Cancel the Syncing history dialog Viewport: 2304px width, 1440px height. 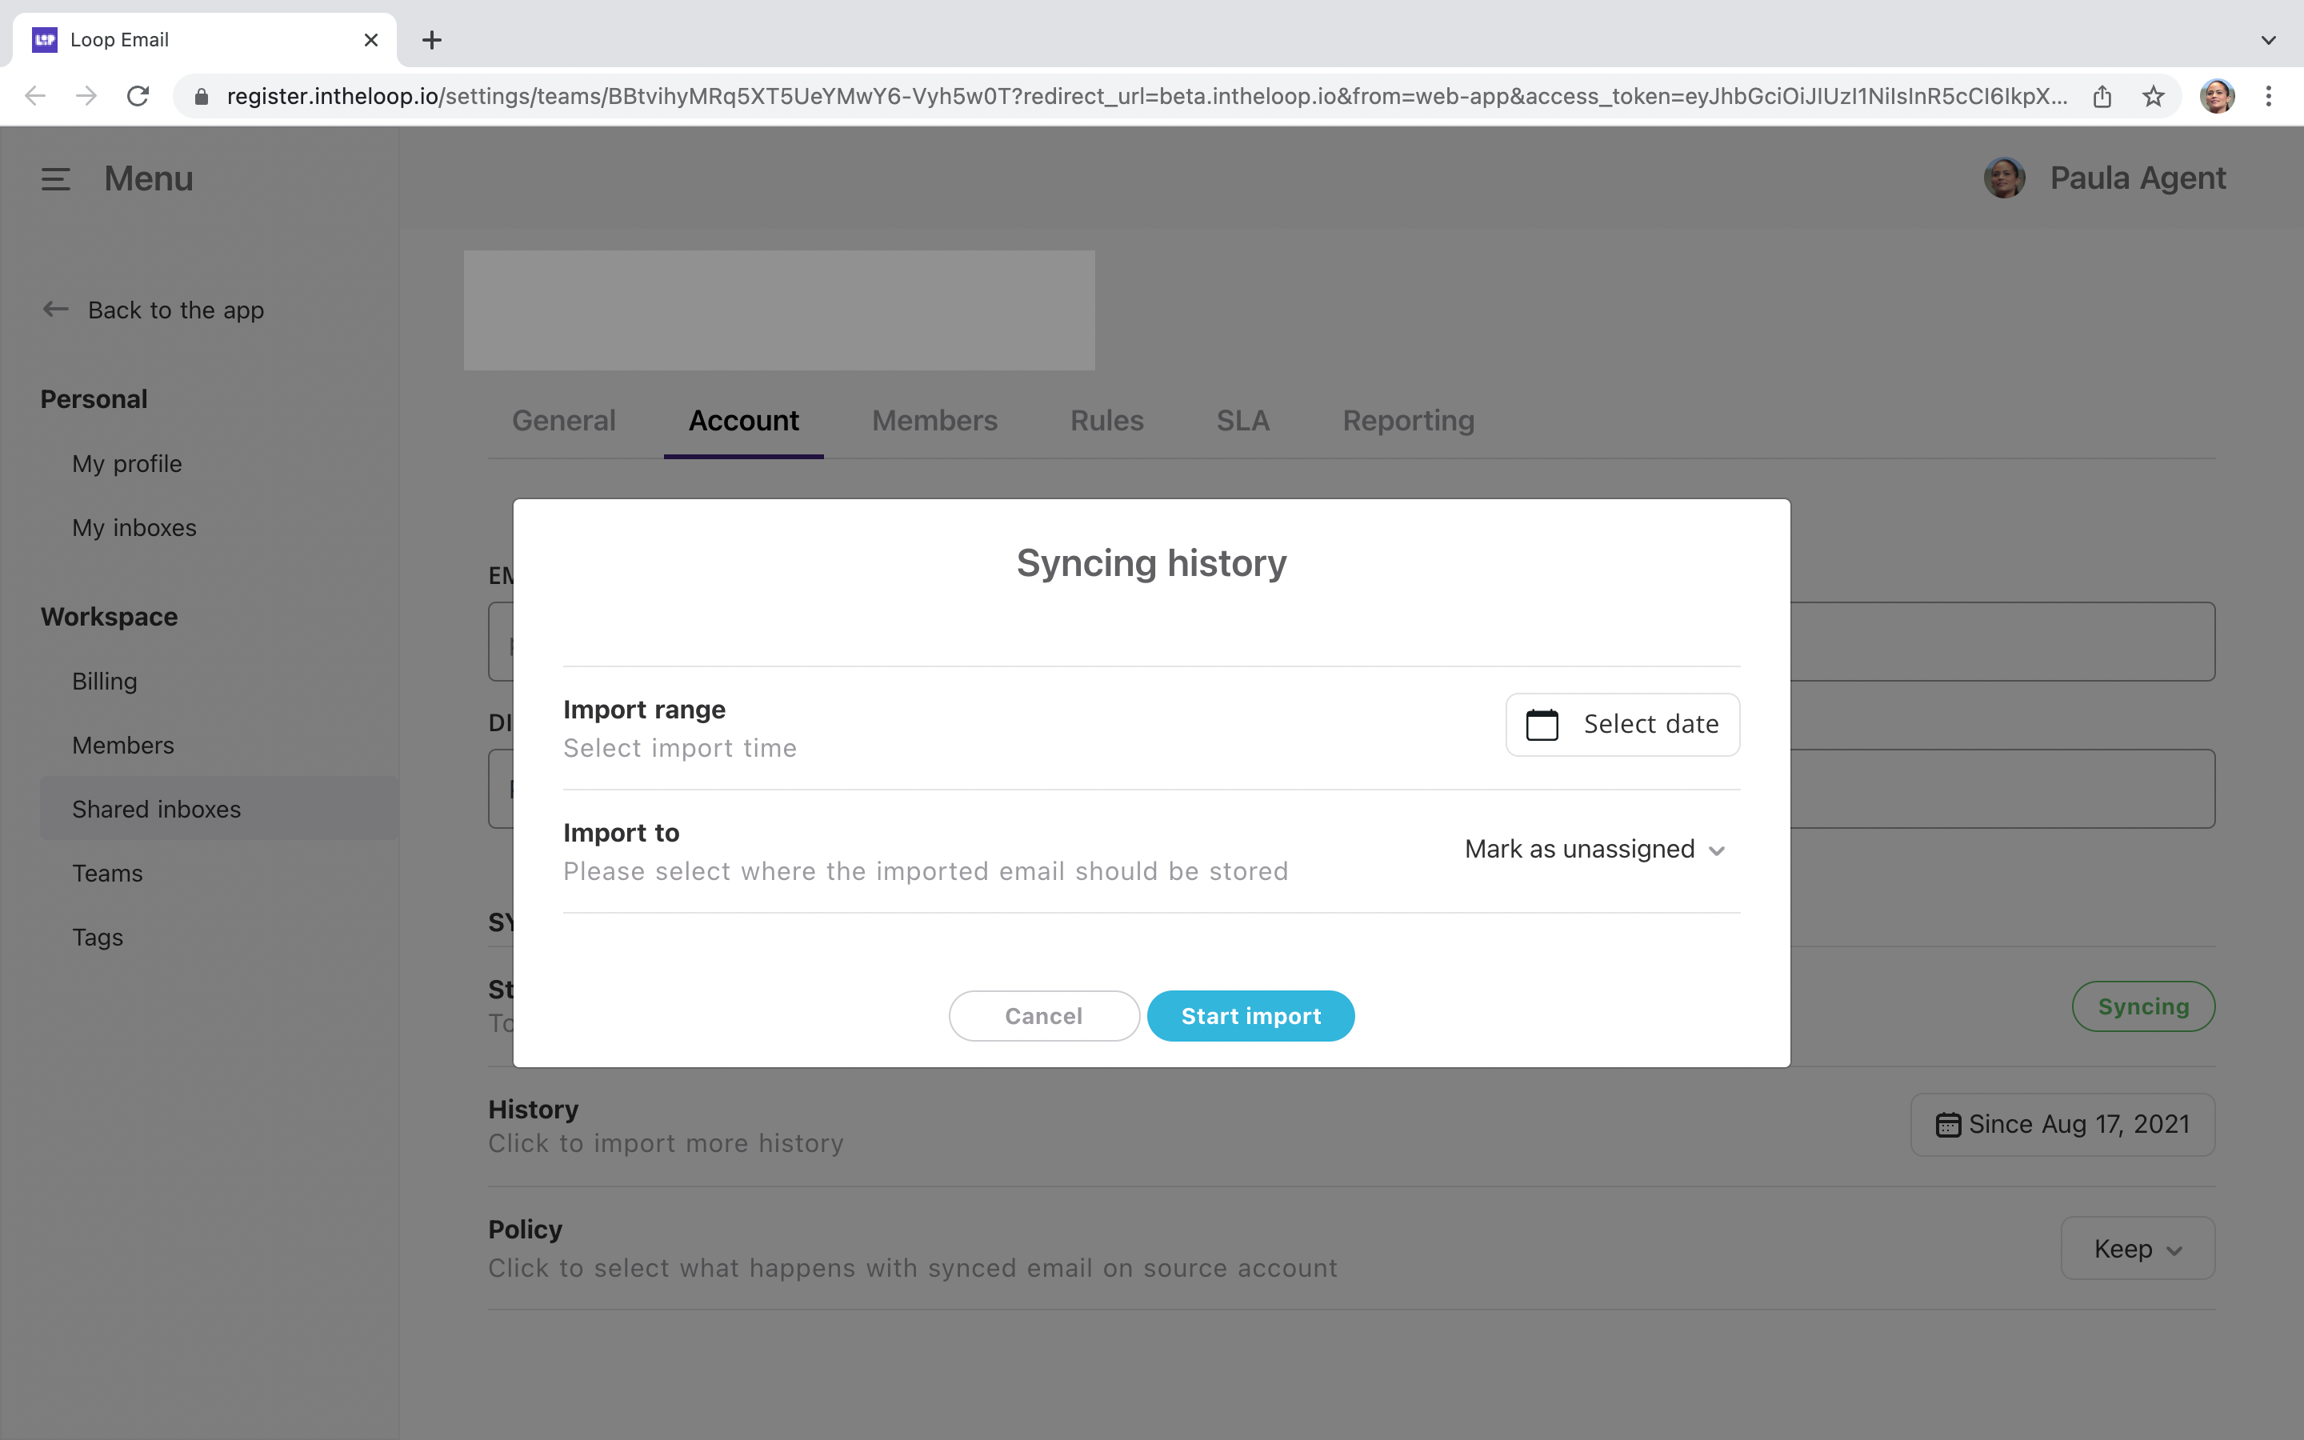tap(1043, 1016)
